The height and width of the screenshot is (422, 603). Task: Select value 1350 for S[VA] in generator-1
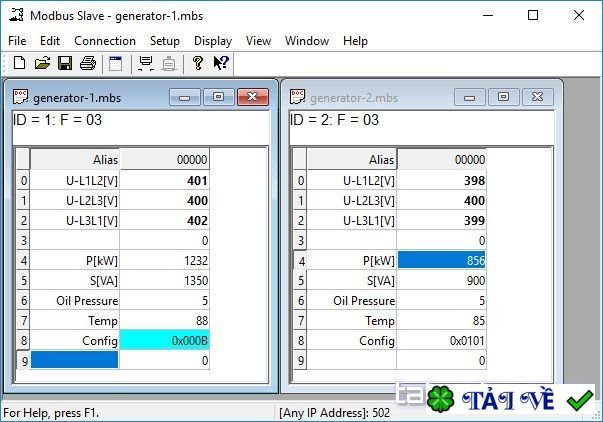(x=165, y=280)
